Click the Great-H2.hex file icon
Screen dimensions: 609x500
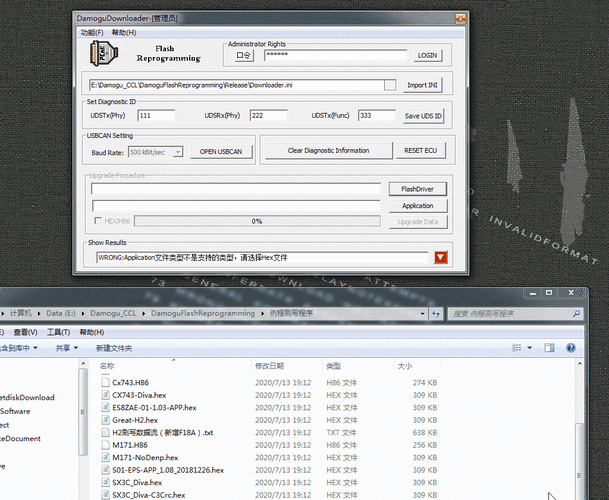105,420
